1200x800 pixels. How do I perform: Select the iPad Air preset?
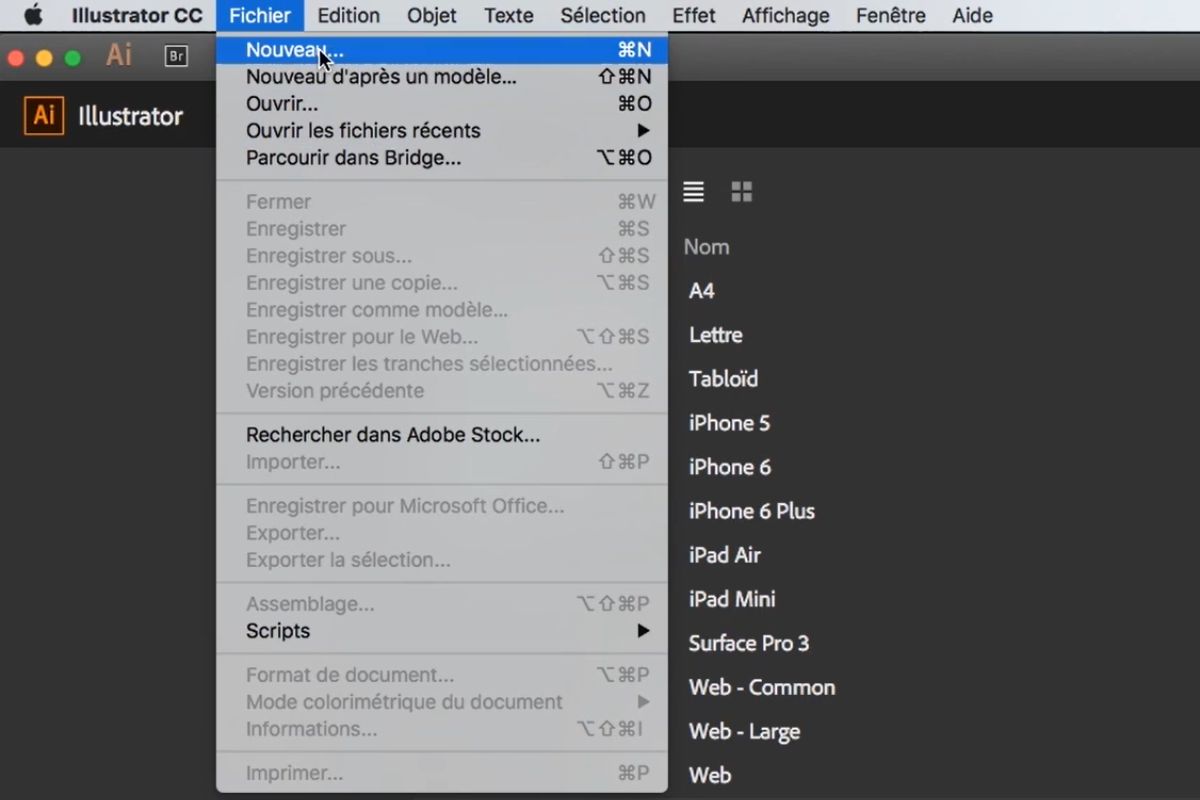point(725,555)
